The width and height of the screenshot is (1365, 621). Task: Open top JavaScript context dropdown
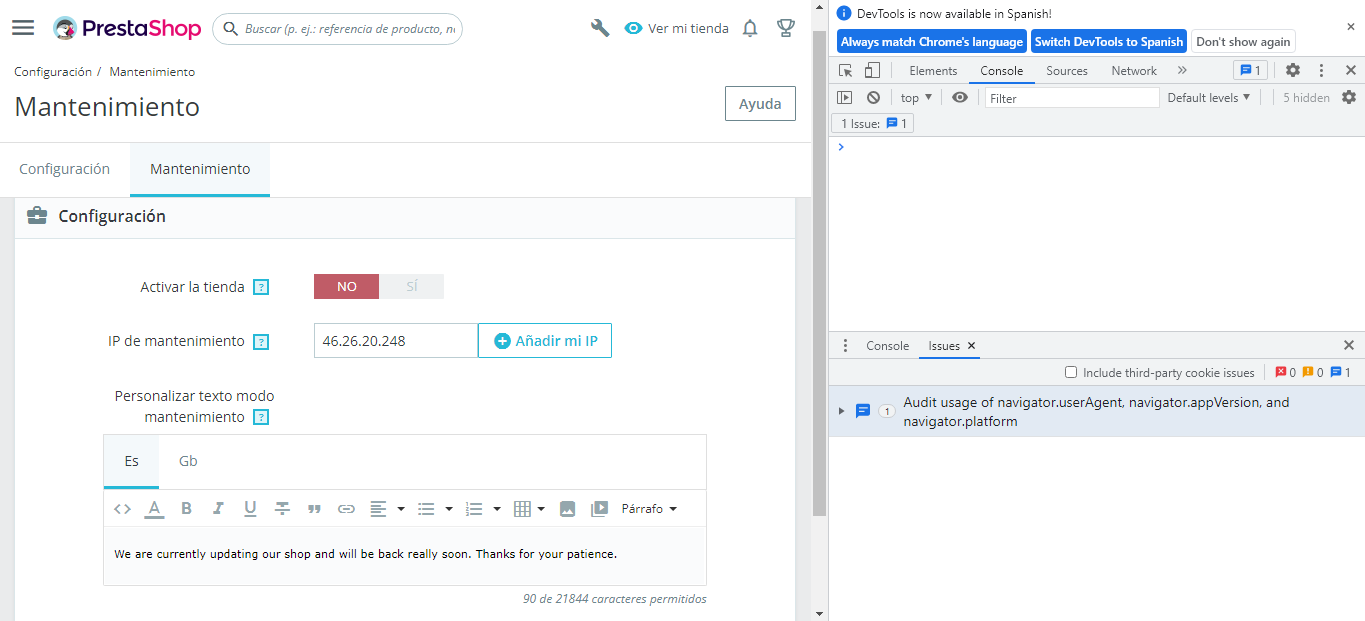click(x=916, y=98)
